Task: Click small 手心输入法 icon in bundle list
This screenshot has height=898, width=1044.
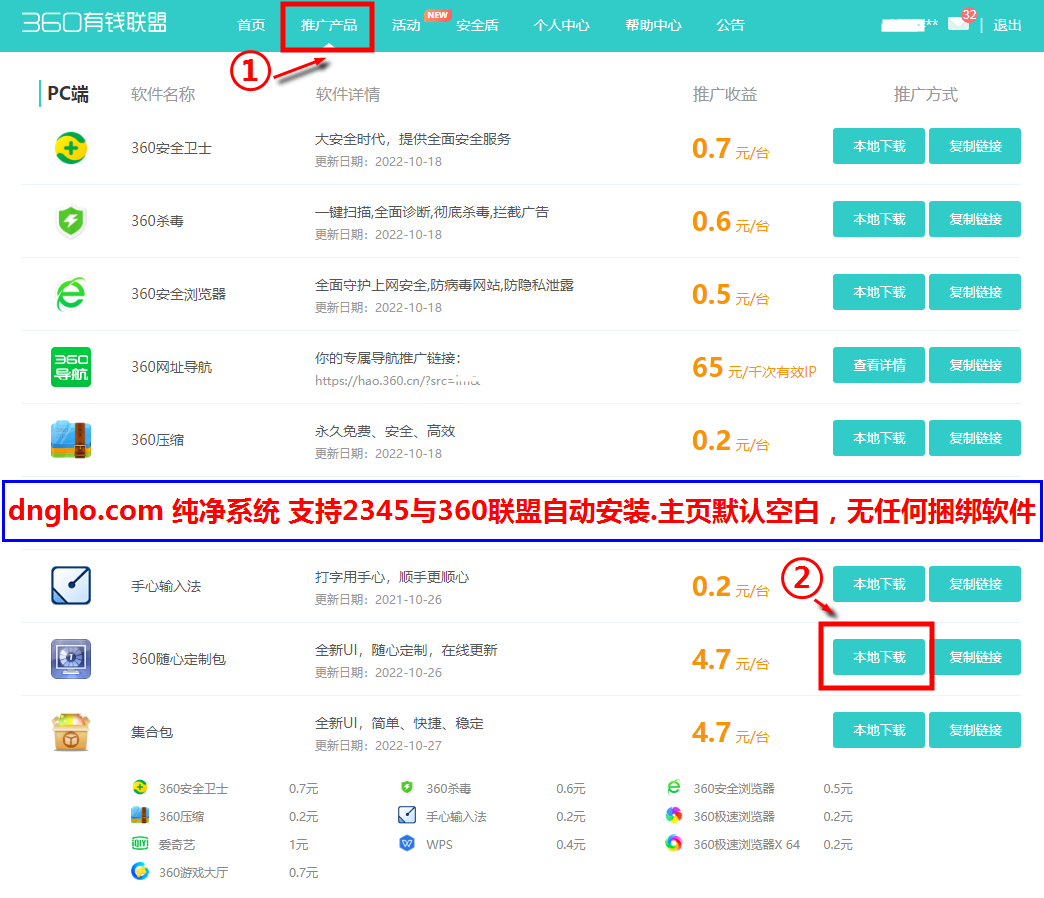Action: [x=407, y=815]
